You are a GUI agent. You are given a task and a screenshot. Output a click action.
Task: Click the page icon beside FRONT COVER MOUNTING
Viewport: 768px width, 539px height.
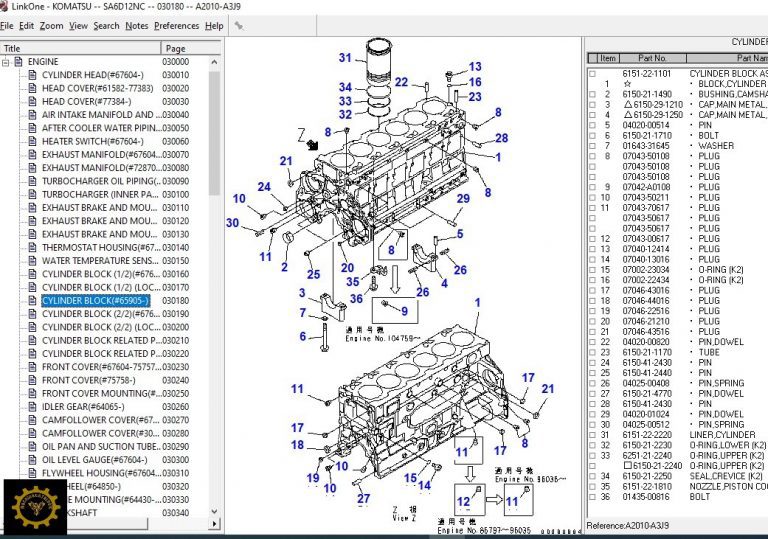coord(33,393)
